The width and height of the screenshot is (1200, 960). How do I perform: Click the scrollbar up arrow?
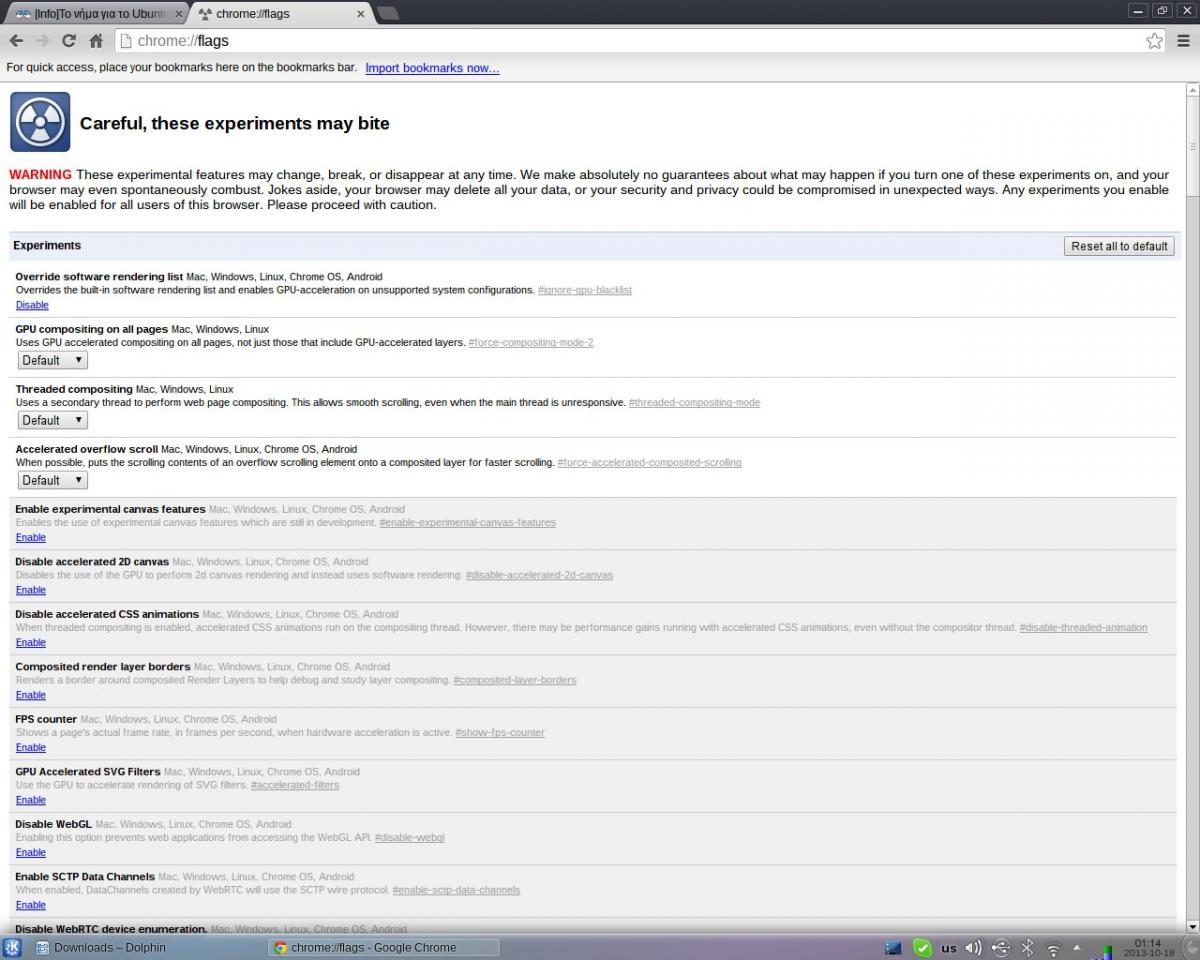[1192, 91]
